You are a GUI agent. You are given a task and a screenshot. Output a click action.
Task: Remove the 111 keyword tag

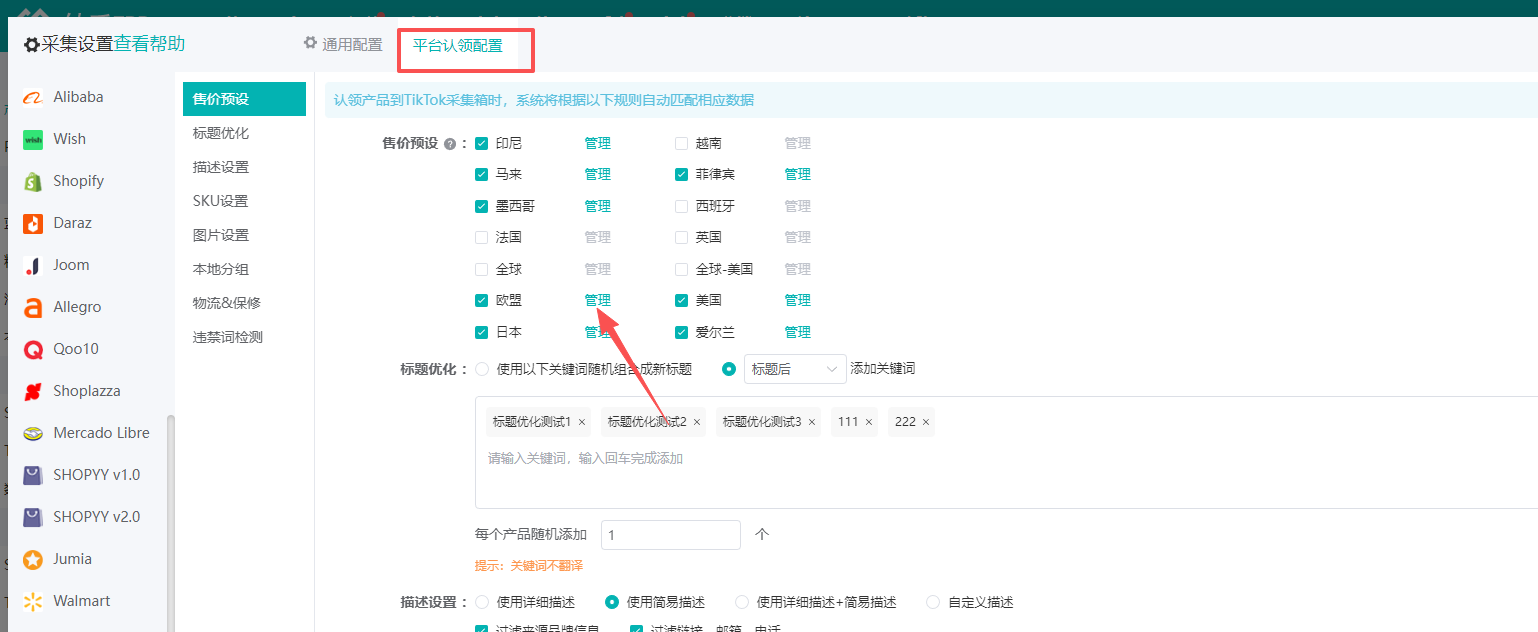click(x=869, y=421)
